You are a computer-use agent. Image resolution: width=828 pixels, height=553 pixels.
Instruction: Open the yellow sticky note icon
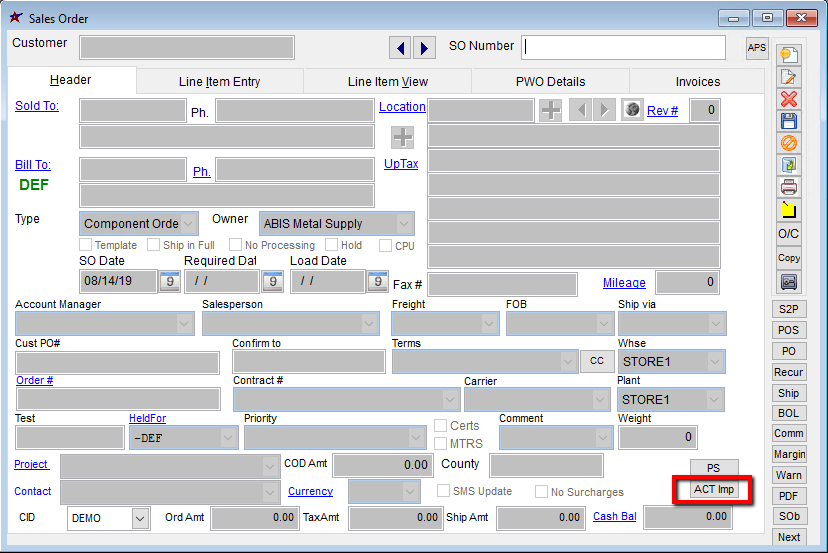(789, 210)
